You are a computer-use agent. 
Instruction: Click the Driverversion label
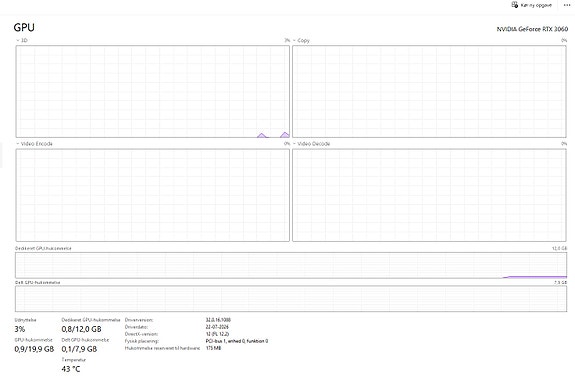click(x=139, y=320)
